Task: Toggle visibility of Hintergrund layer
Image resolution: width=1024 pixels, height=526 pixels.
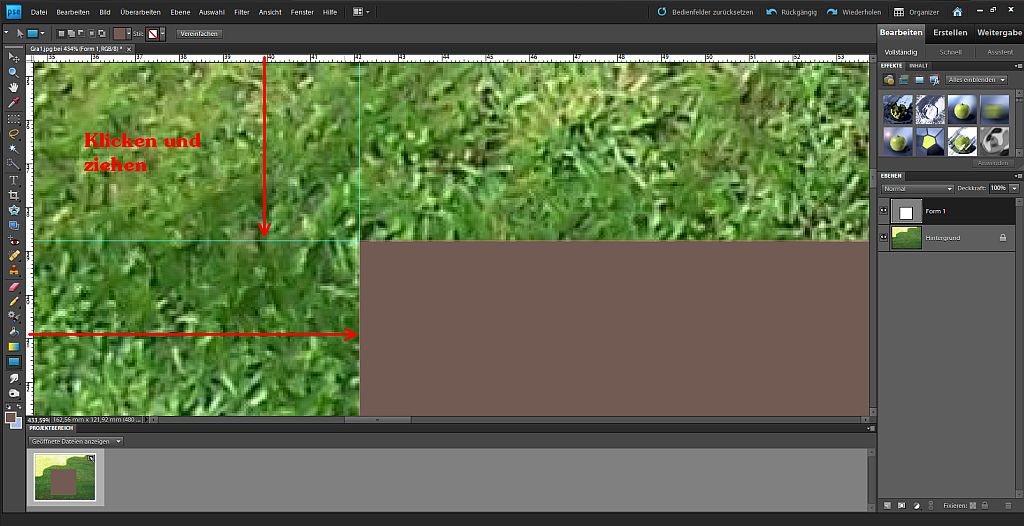Action: pos(884,238)
